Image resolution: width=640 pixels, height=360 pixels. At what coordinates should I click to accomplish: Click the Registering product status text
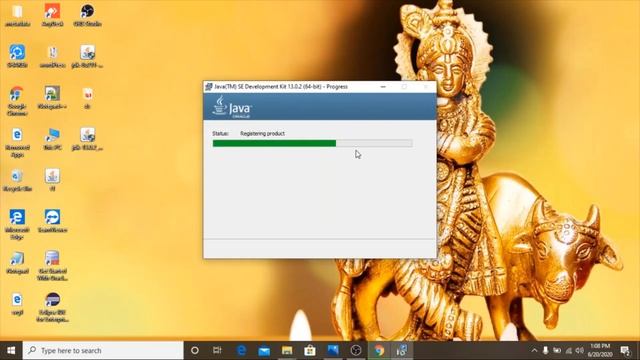click(x=262, y=133)
